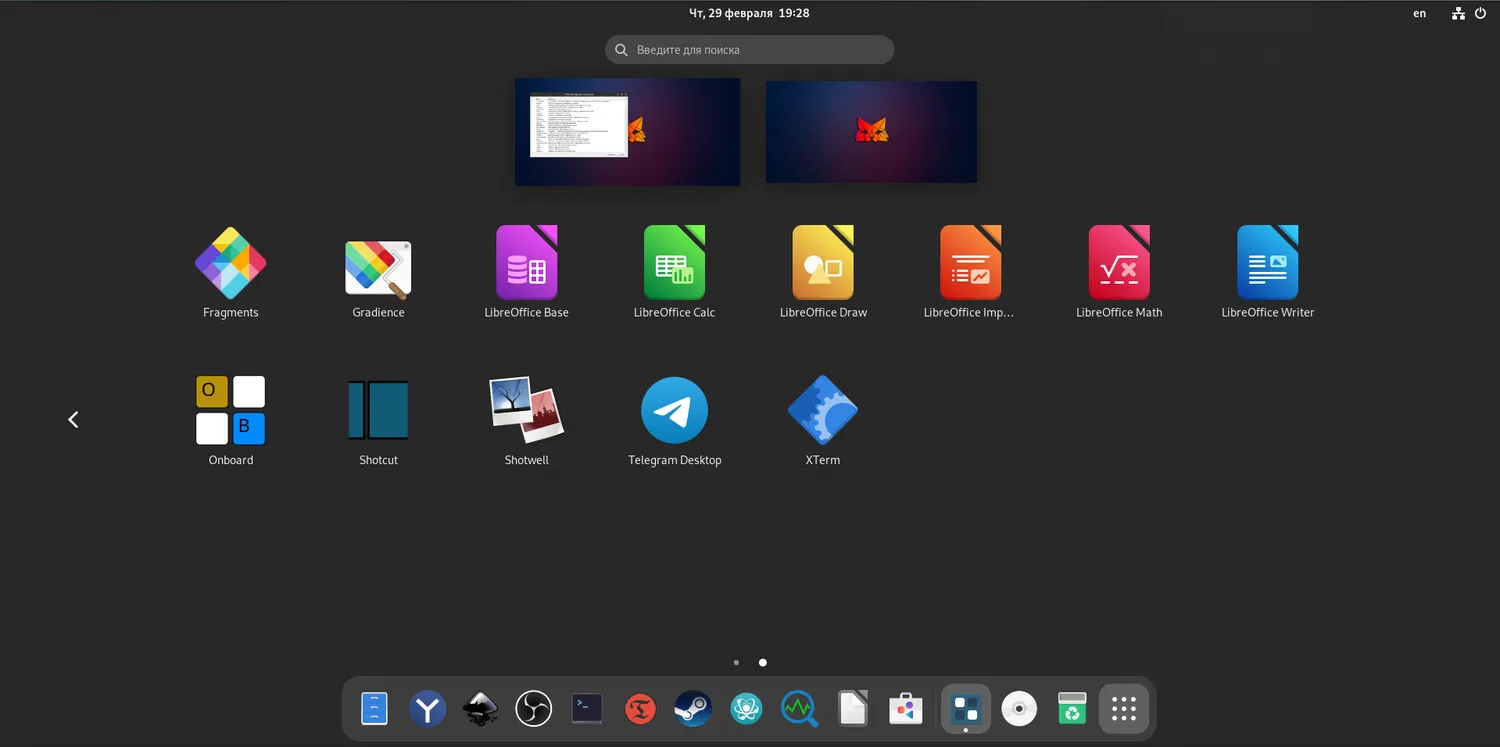The image size is (1500, 747).
Task: Open the clock and calendar menu in the top bar
Action: [x=749, y=13]
